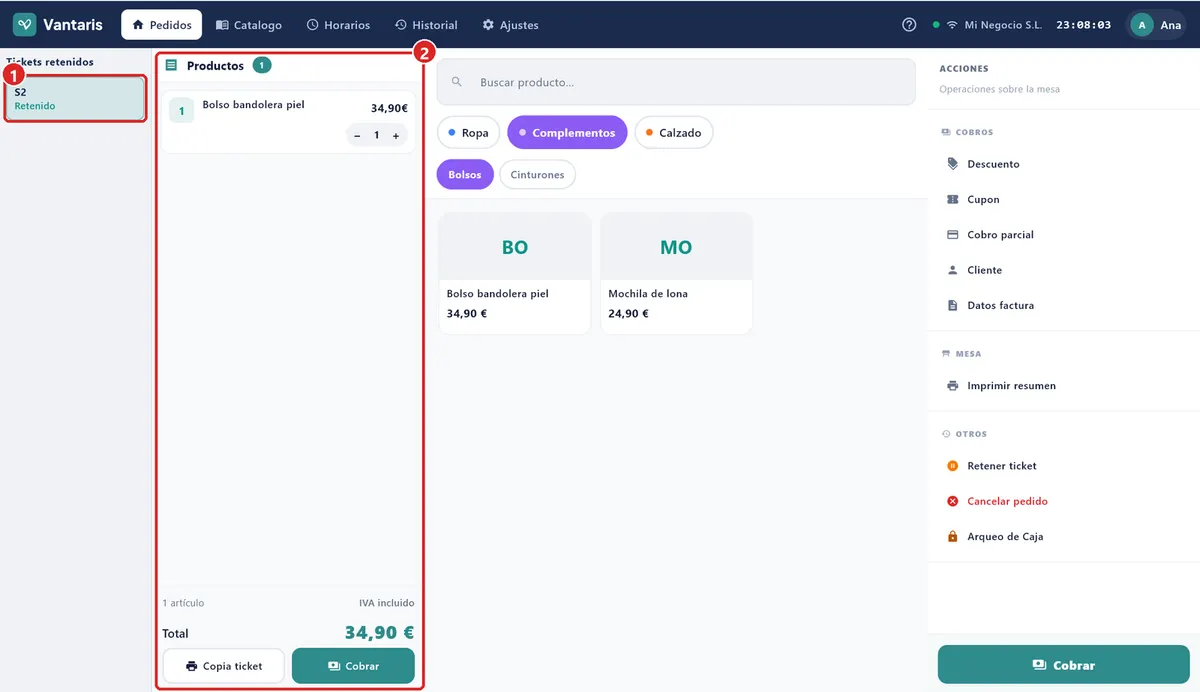Click the Productos list icon
Image resolution: width=1200 pixels, height=692 pixels.
(171, 66)
